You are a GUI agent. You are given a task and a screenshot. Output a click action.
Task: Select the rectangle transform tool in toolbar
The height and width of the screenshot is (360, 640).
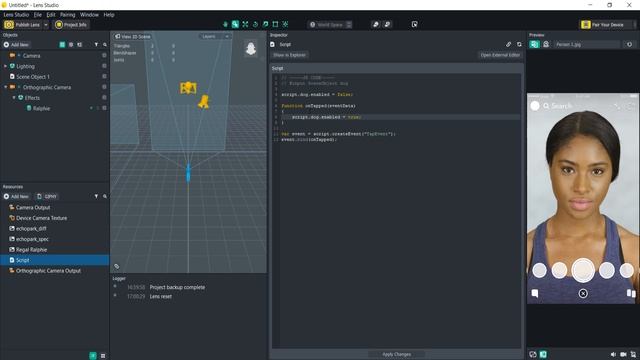pyautogui.click(x=276, y=24)
